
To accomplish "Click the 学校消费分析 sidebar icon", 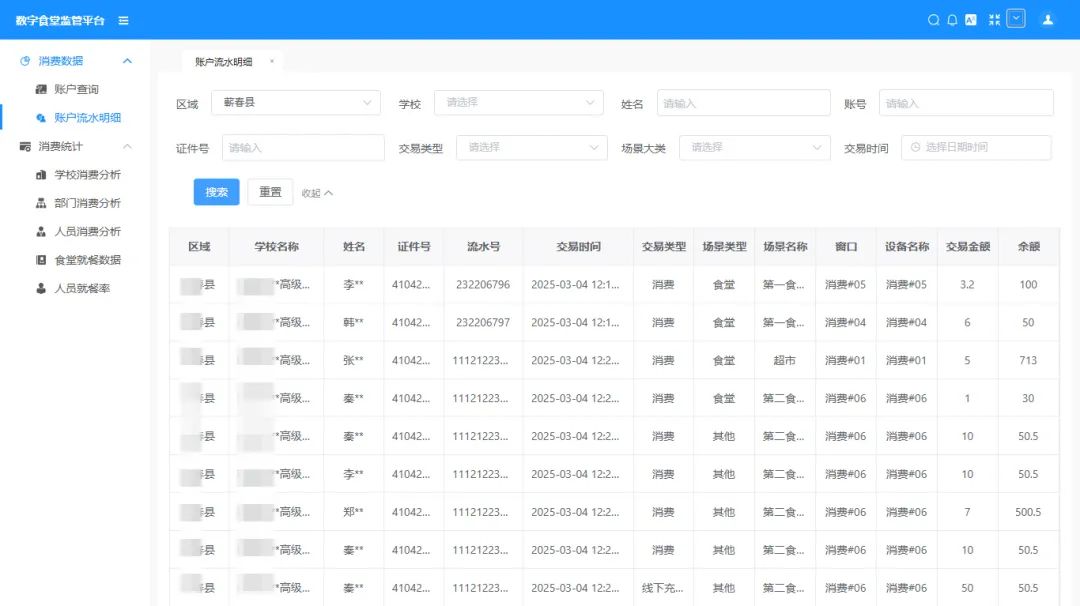I will [41, 175].
